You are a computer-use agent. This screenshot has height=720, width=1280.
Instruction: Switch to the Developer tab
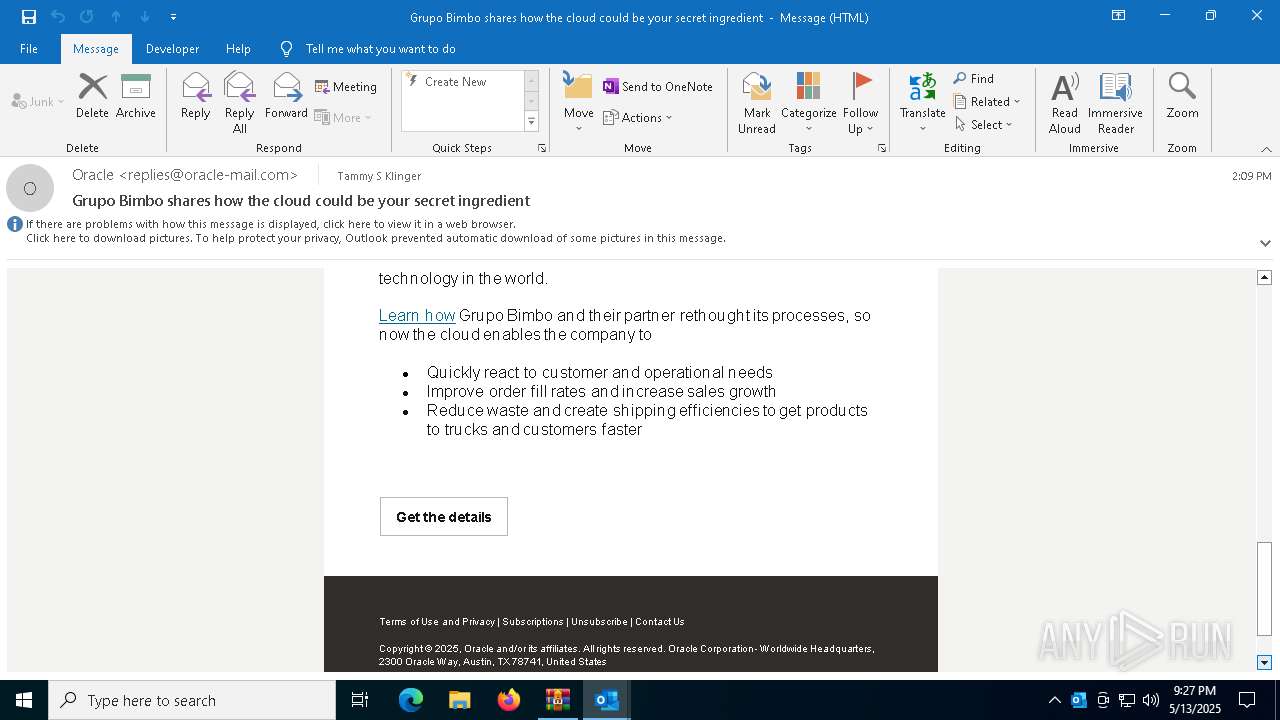(172, 49)
